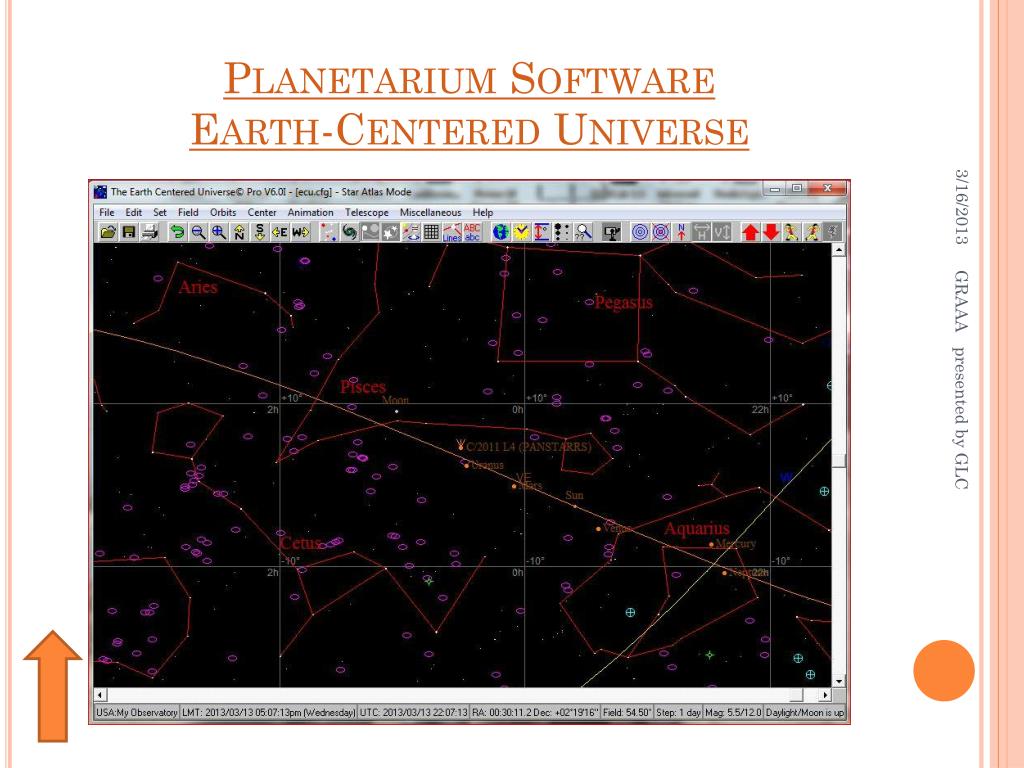
Task: Click the field-of-view red arrows icon
Action: click(x=541, y=232)
